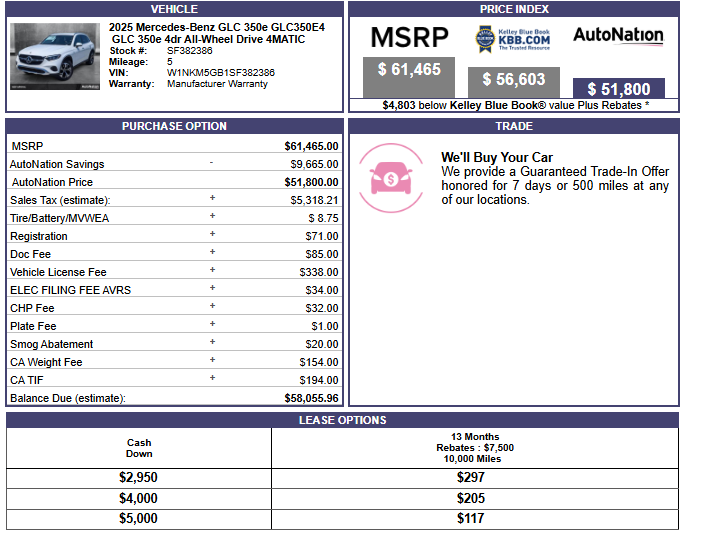
Task: Click the MSRP amount $61,465.00
Action: point(311,146)
